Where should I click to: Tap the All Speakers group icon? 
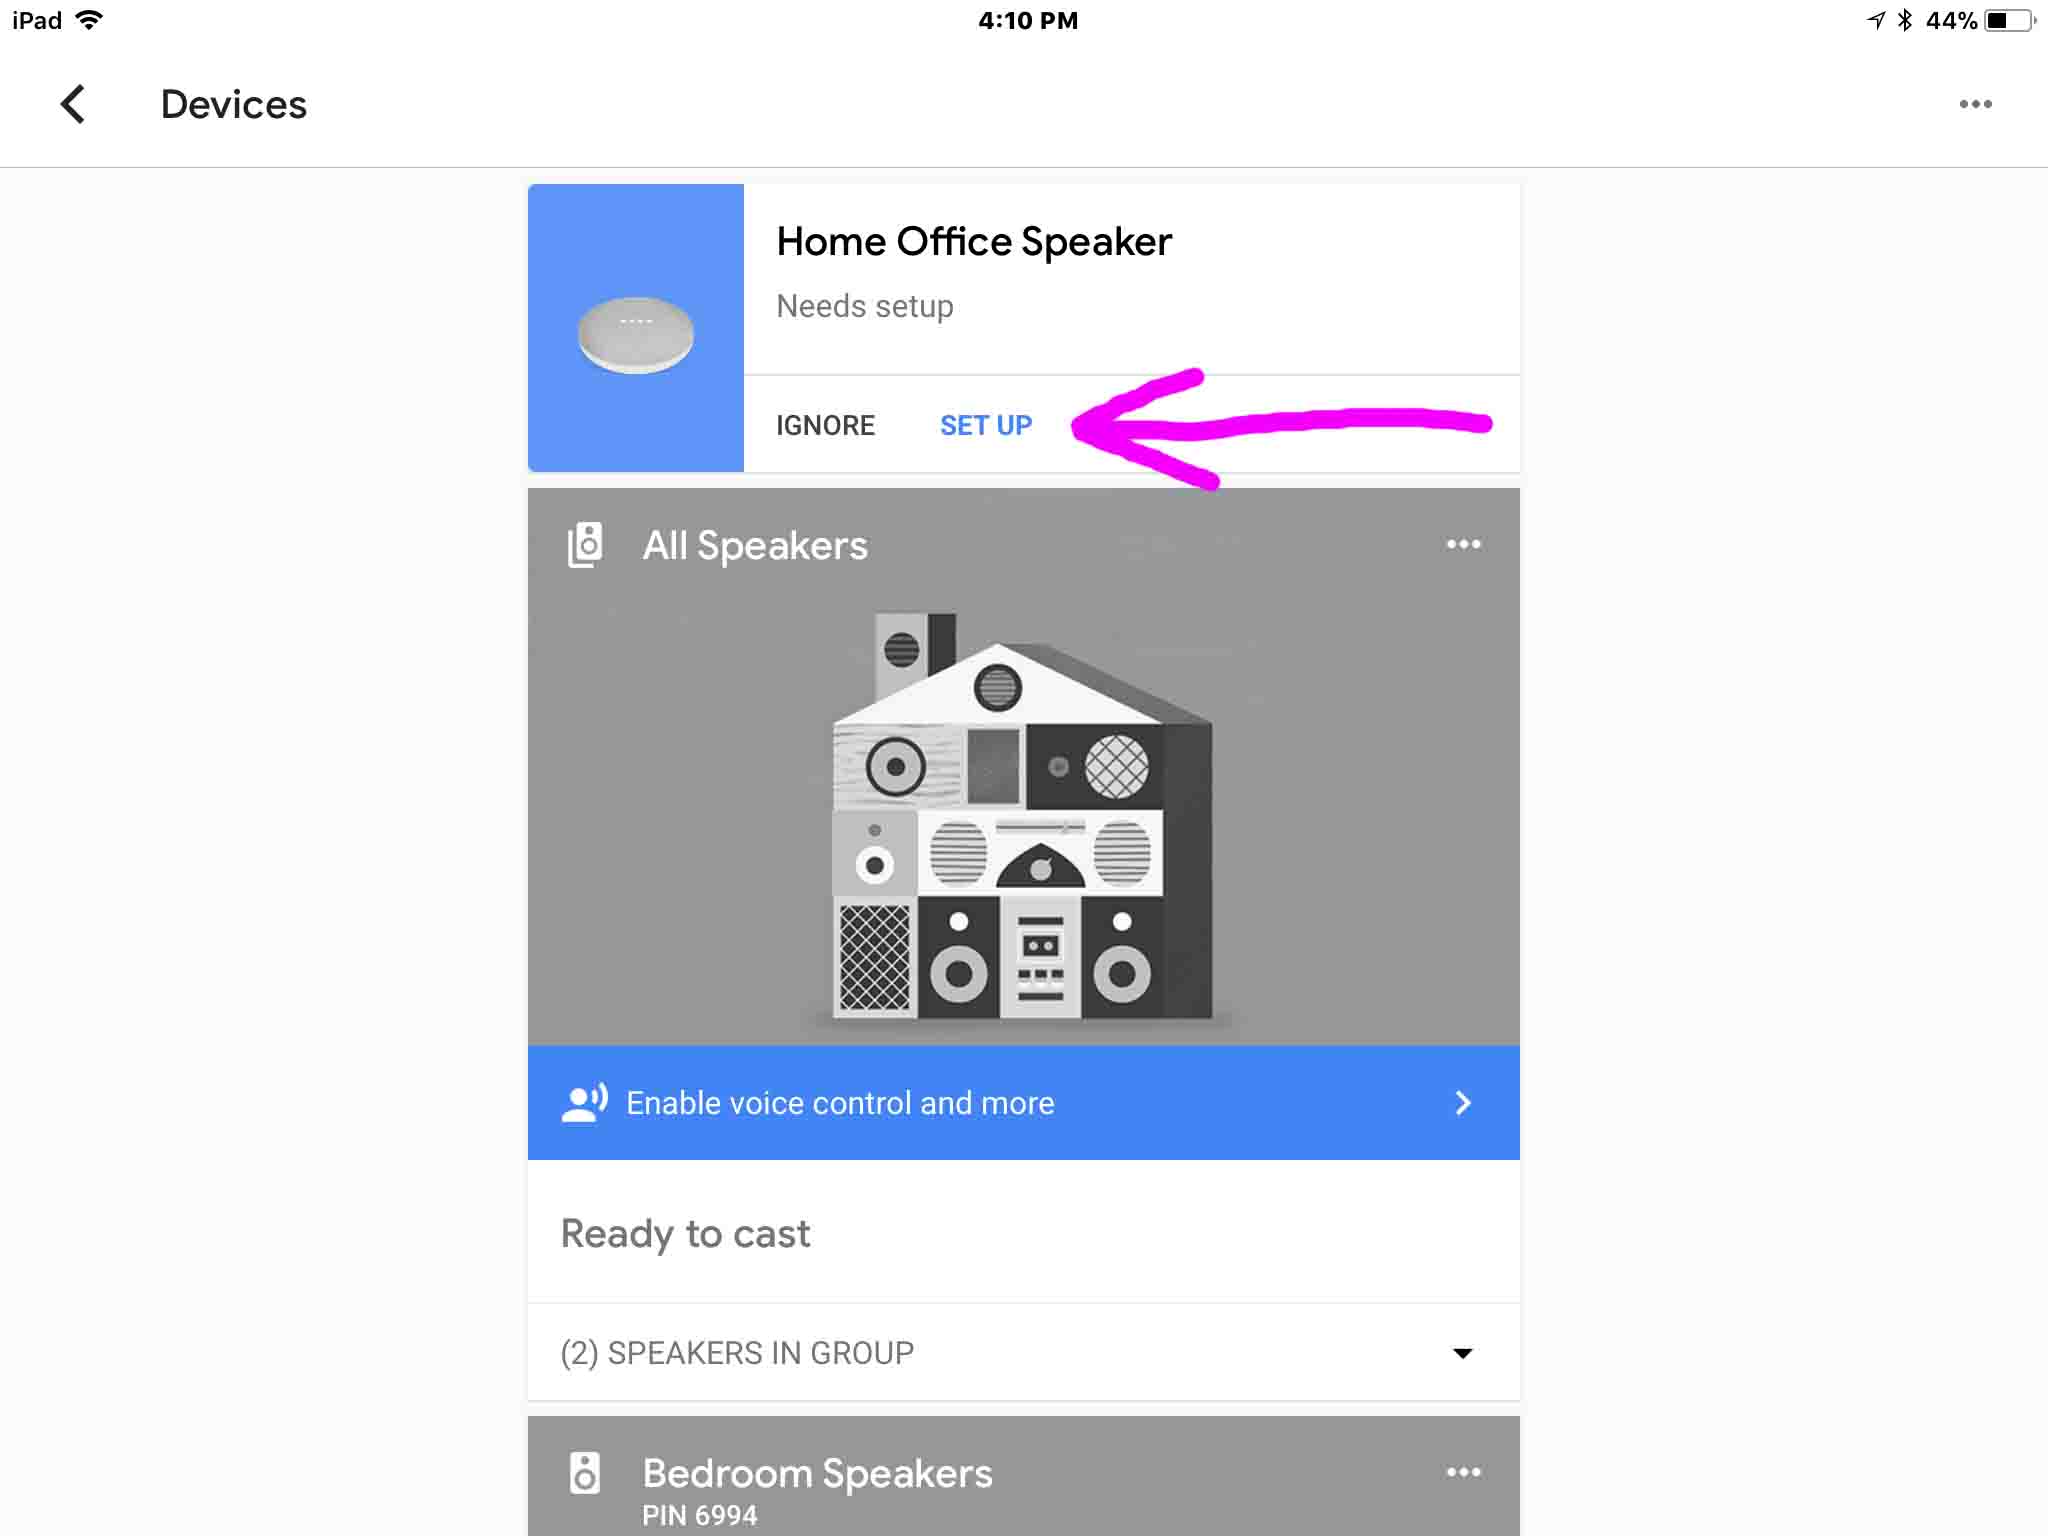tap(585, 545)
